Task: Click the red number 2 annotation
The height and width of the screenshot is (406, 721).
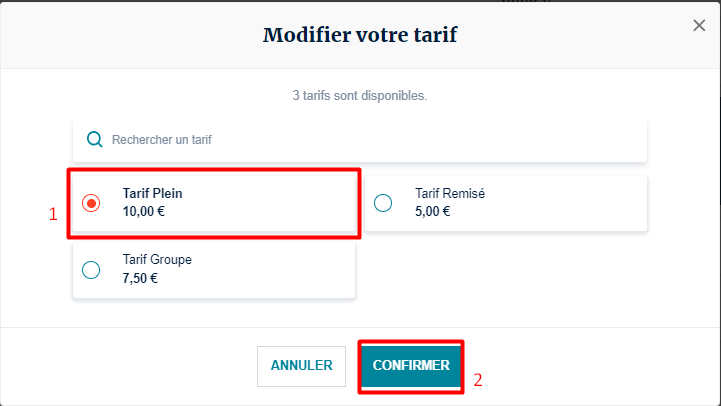Action: (x=478, y=380)
